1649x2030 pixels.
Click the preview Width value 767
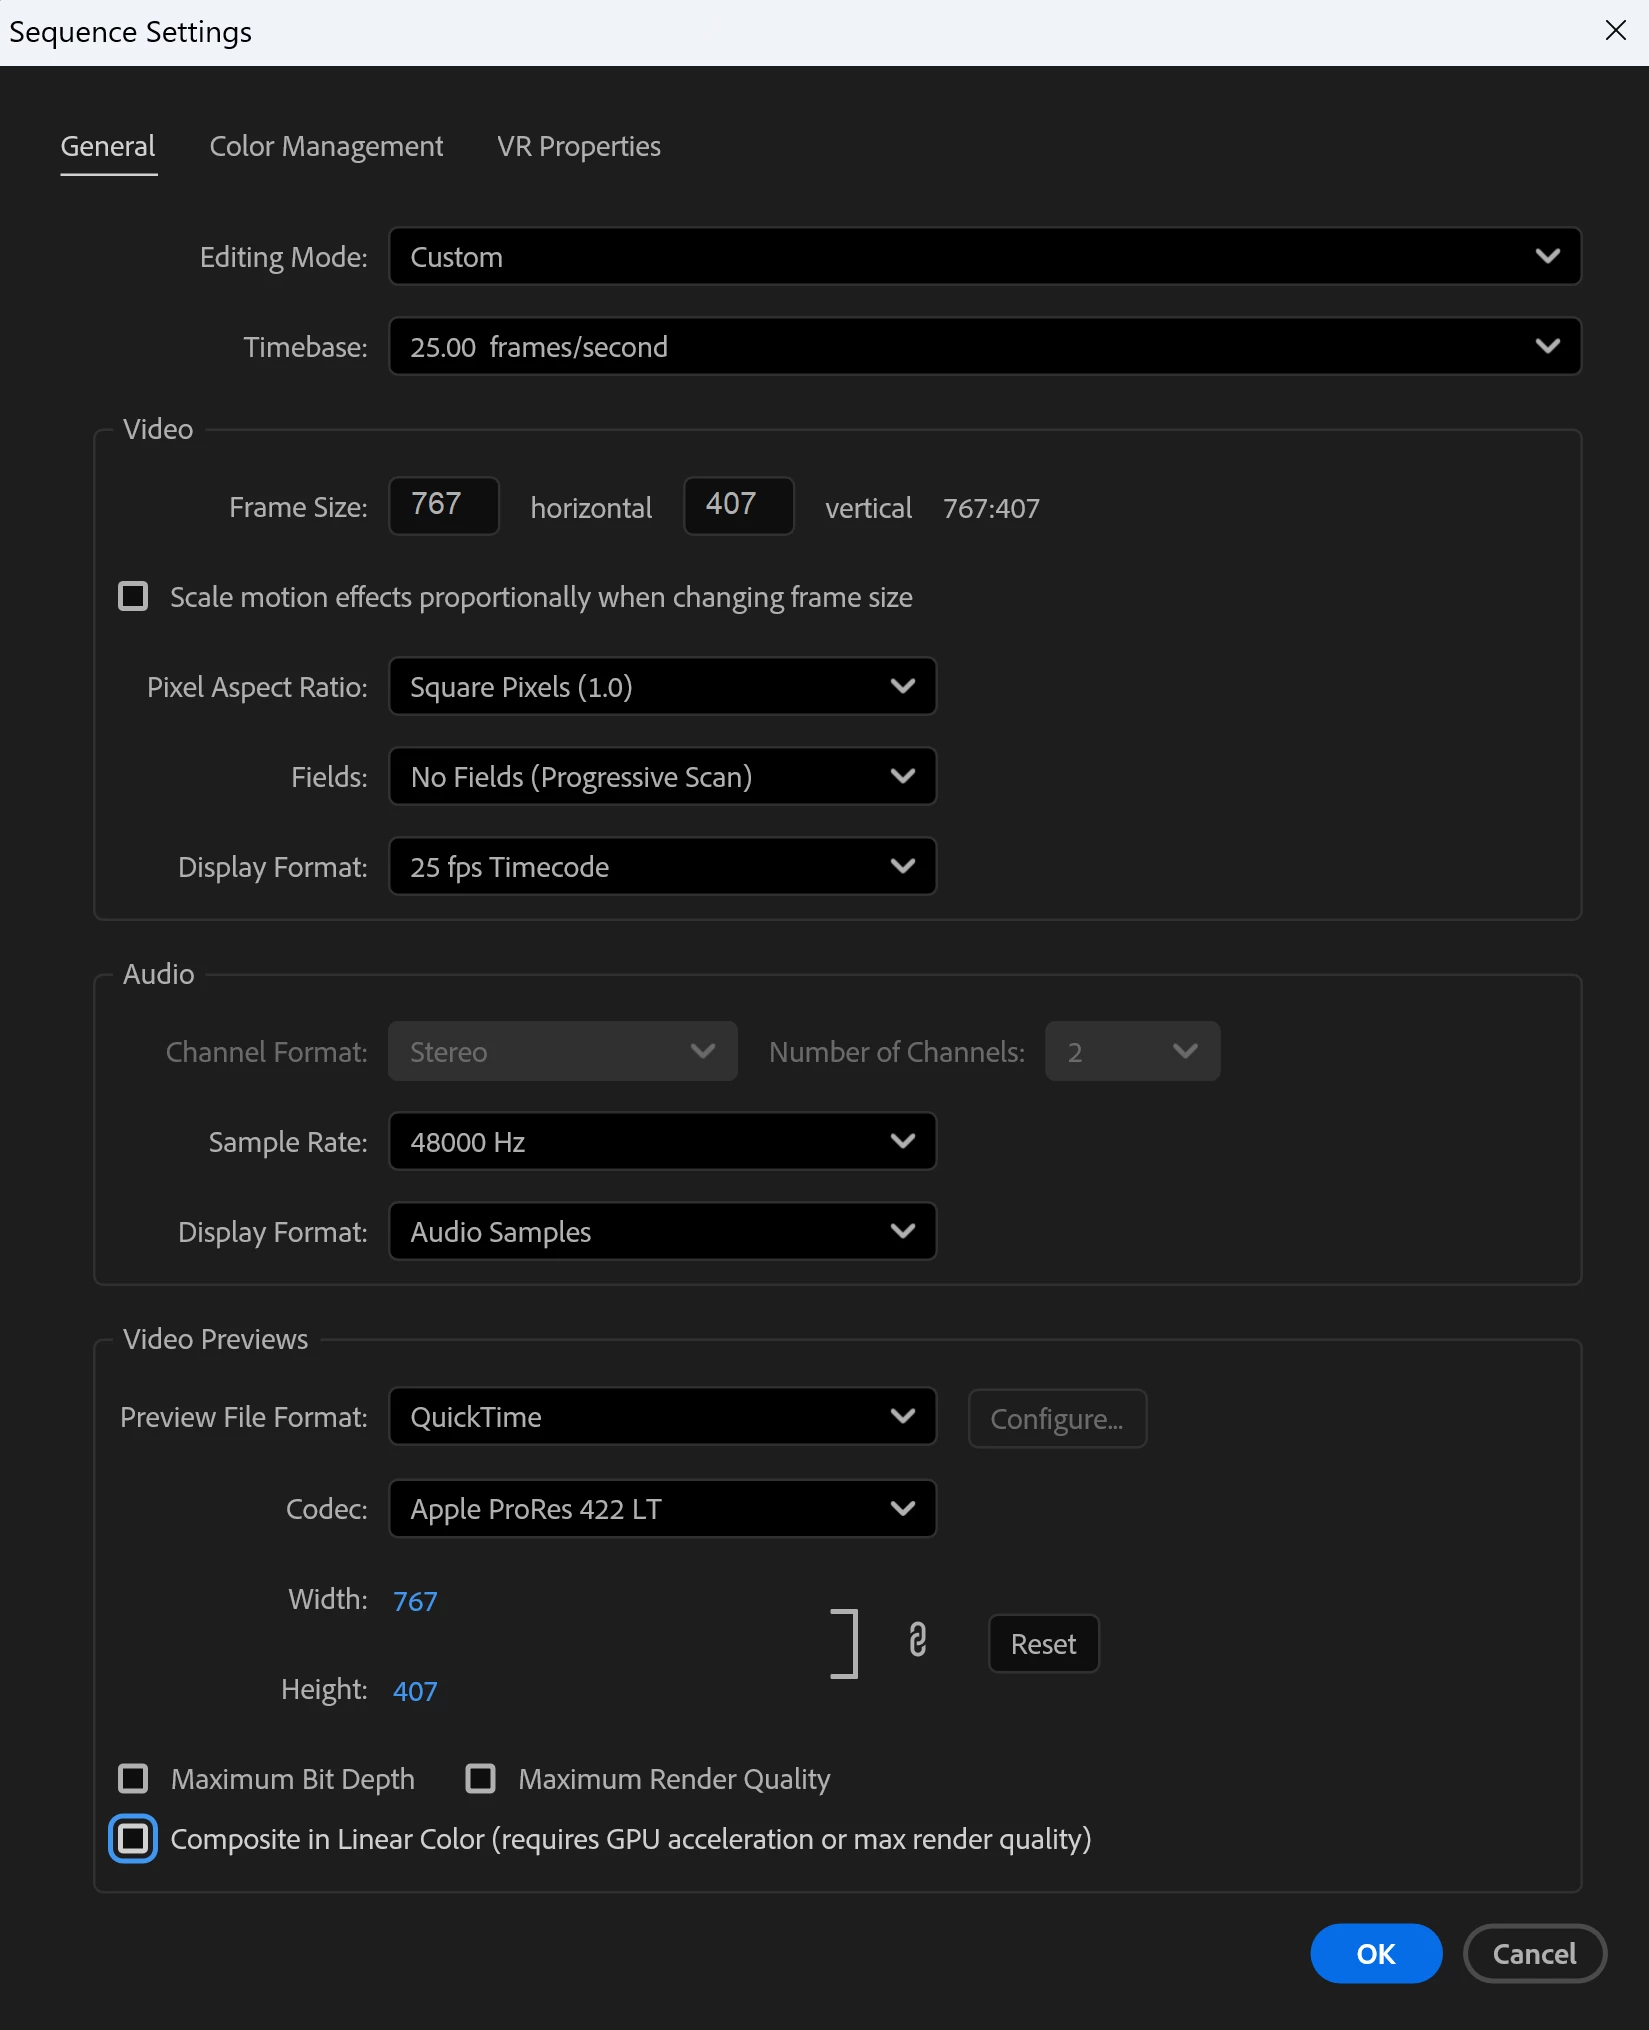pyautogui.click(x=415, y=1601)
